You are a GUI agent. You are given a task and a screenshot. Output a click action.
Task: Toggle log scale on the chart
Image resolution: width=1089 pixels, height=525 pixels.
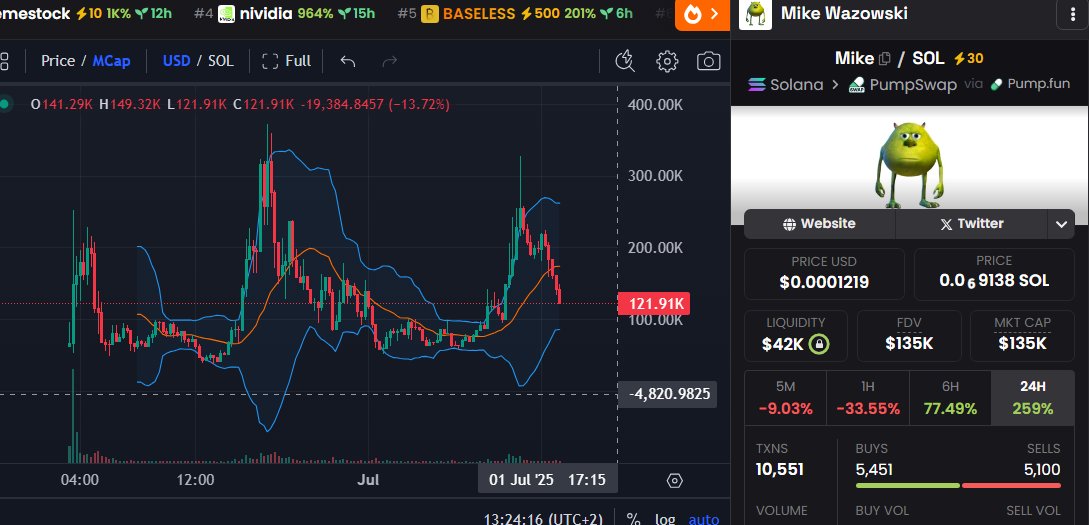(665, 519)
